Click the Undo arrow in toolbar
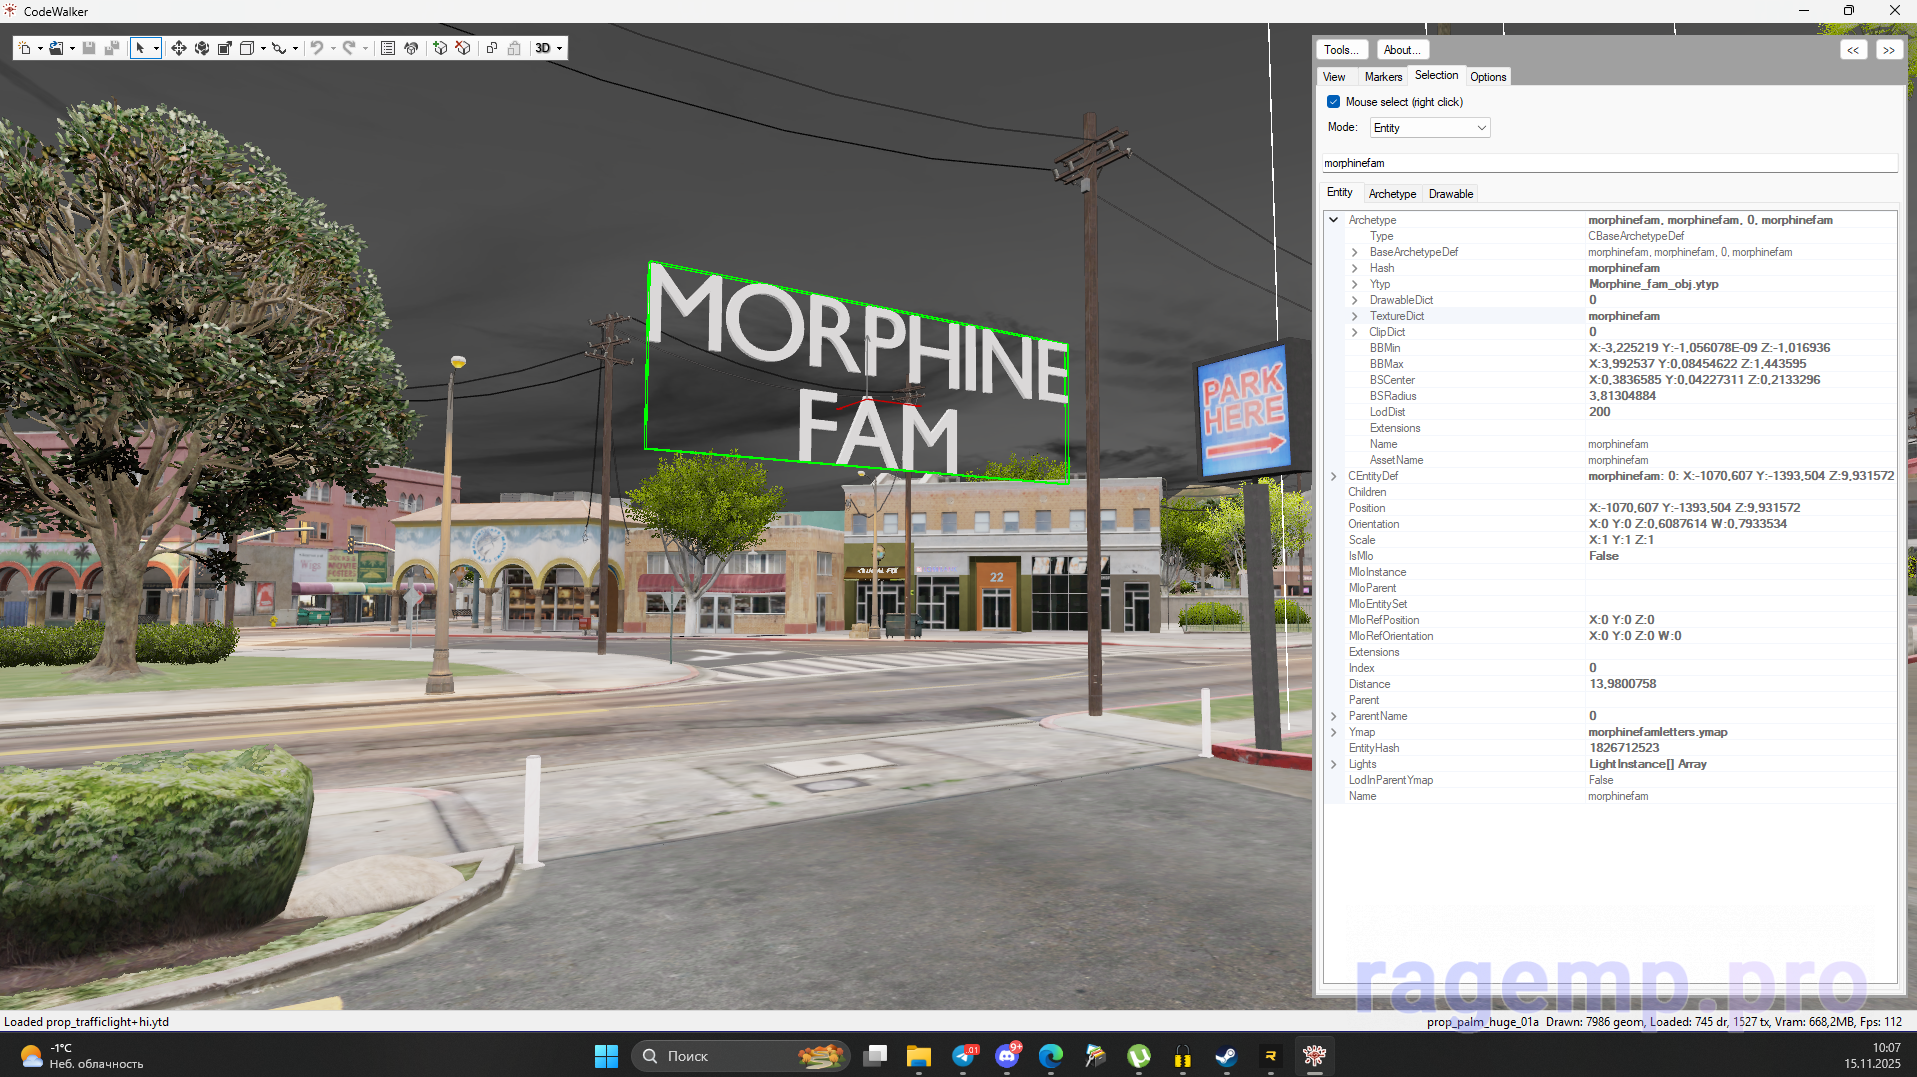1917x1077 pixels. [x=317, y=48]
